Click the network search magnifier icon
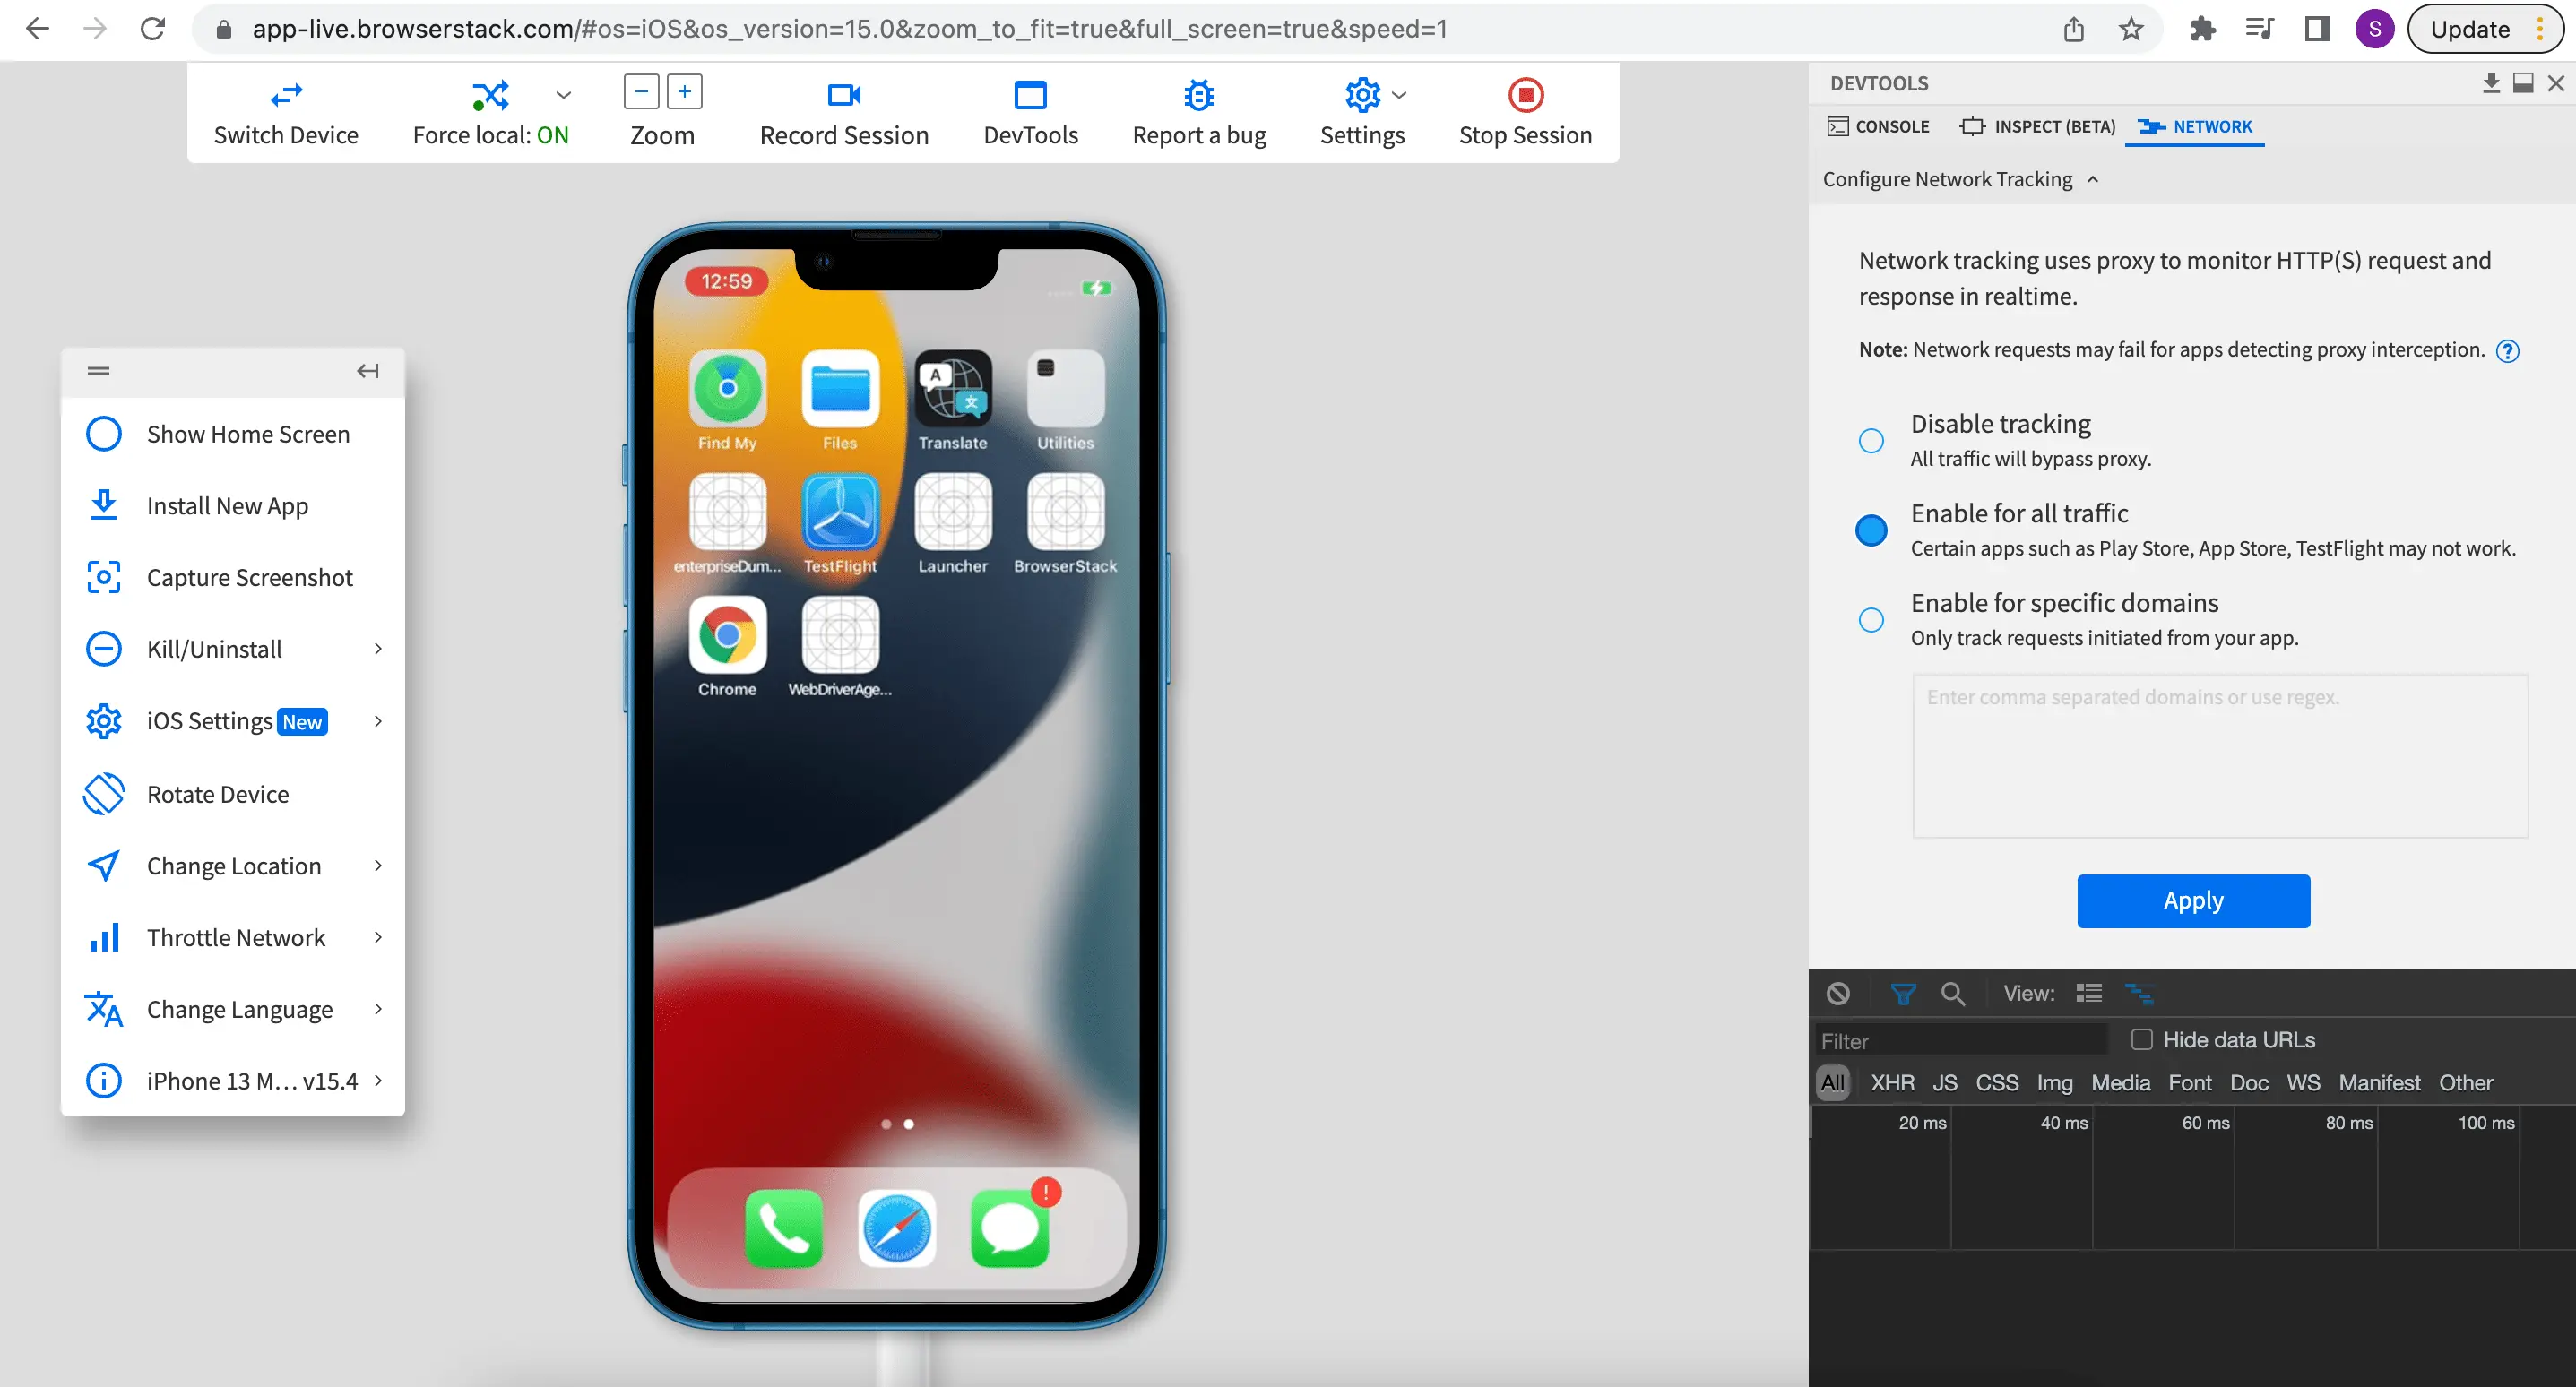Screen dimensions: 2576x1387 [x=1951, y=993]
